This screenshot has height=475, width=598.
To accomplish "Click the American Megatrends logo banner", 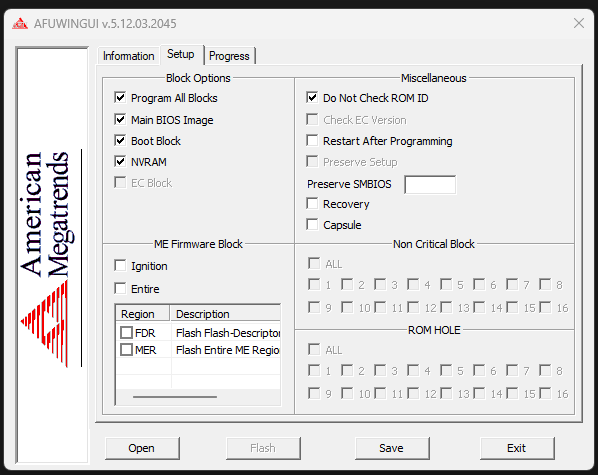I will [x=52, y=255].
